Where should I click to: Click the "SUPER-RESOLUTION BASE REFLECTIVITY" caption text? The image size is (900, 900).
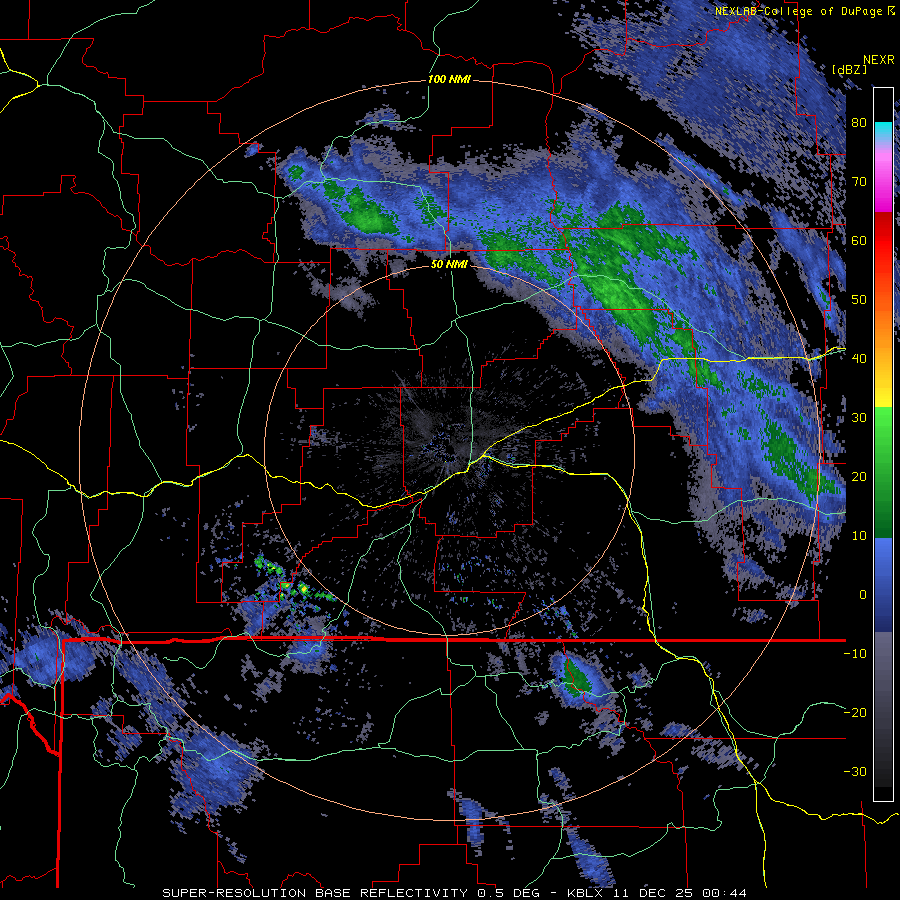315,893
